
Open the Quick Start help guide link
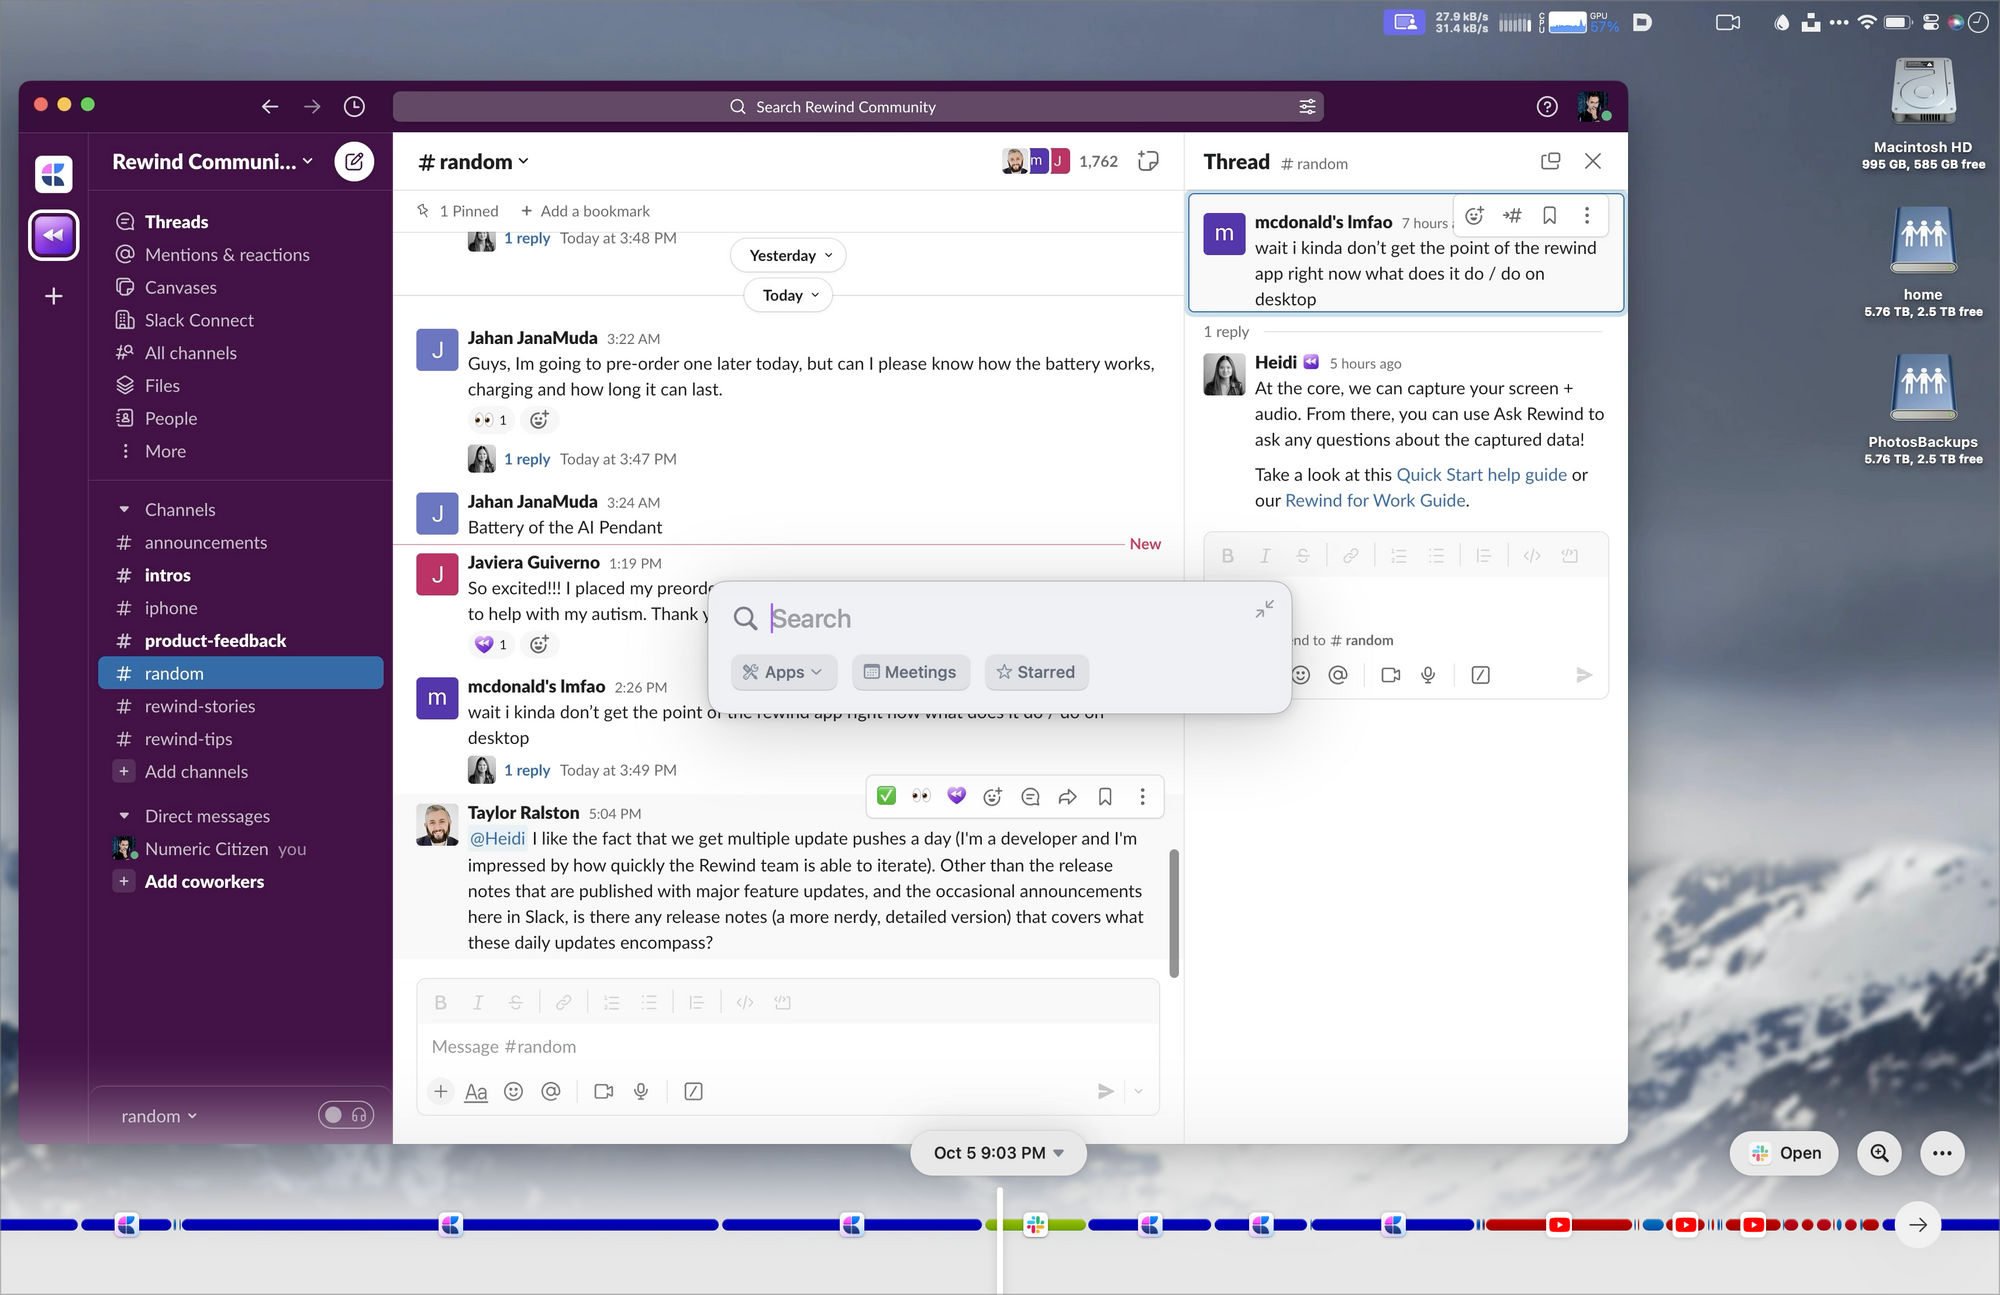(1481, 474)
